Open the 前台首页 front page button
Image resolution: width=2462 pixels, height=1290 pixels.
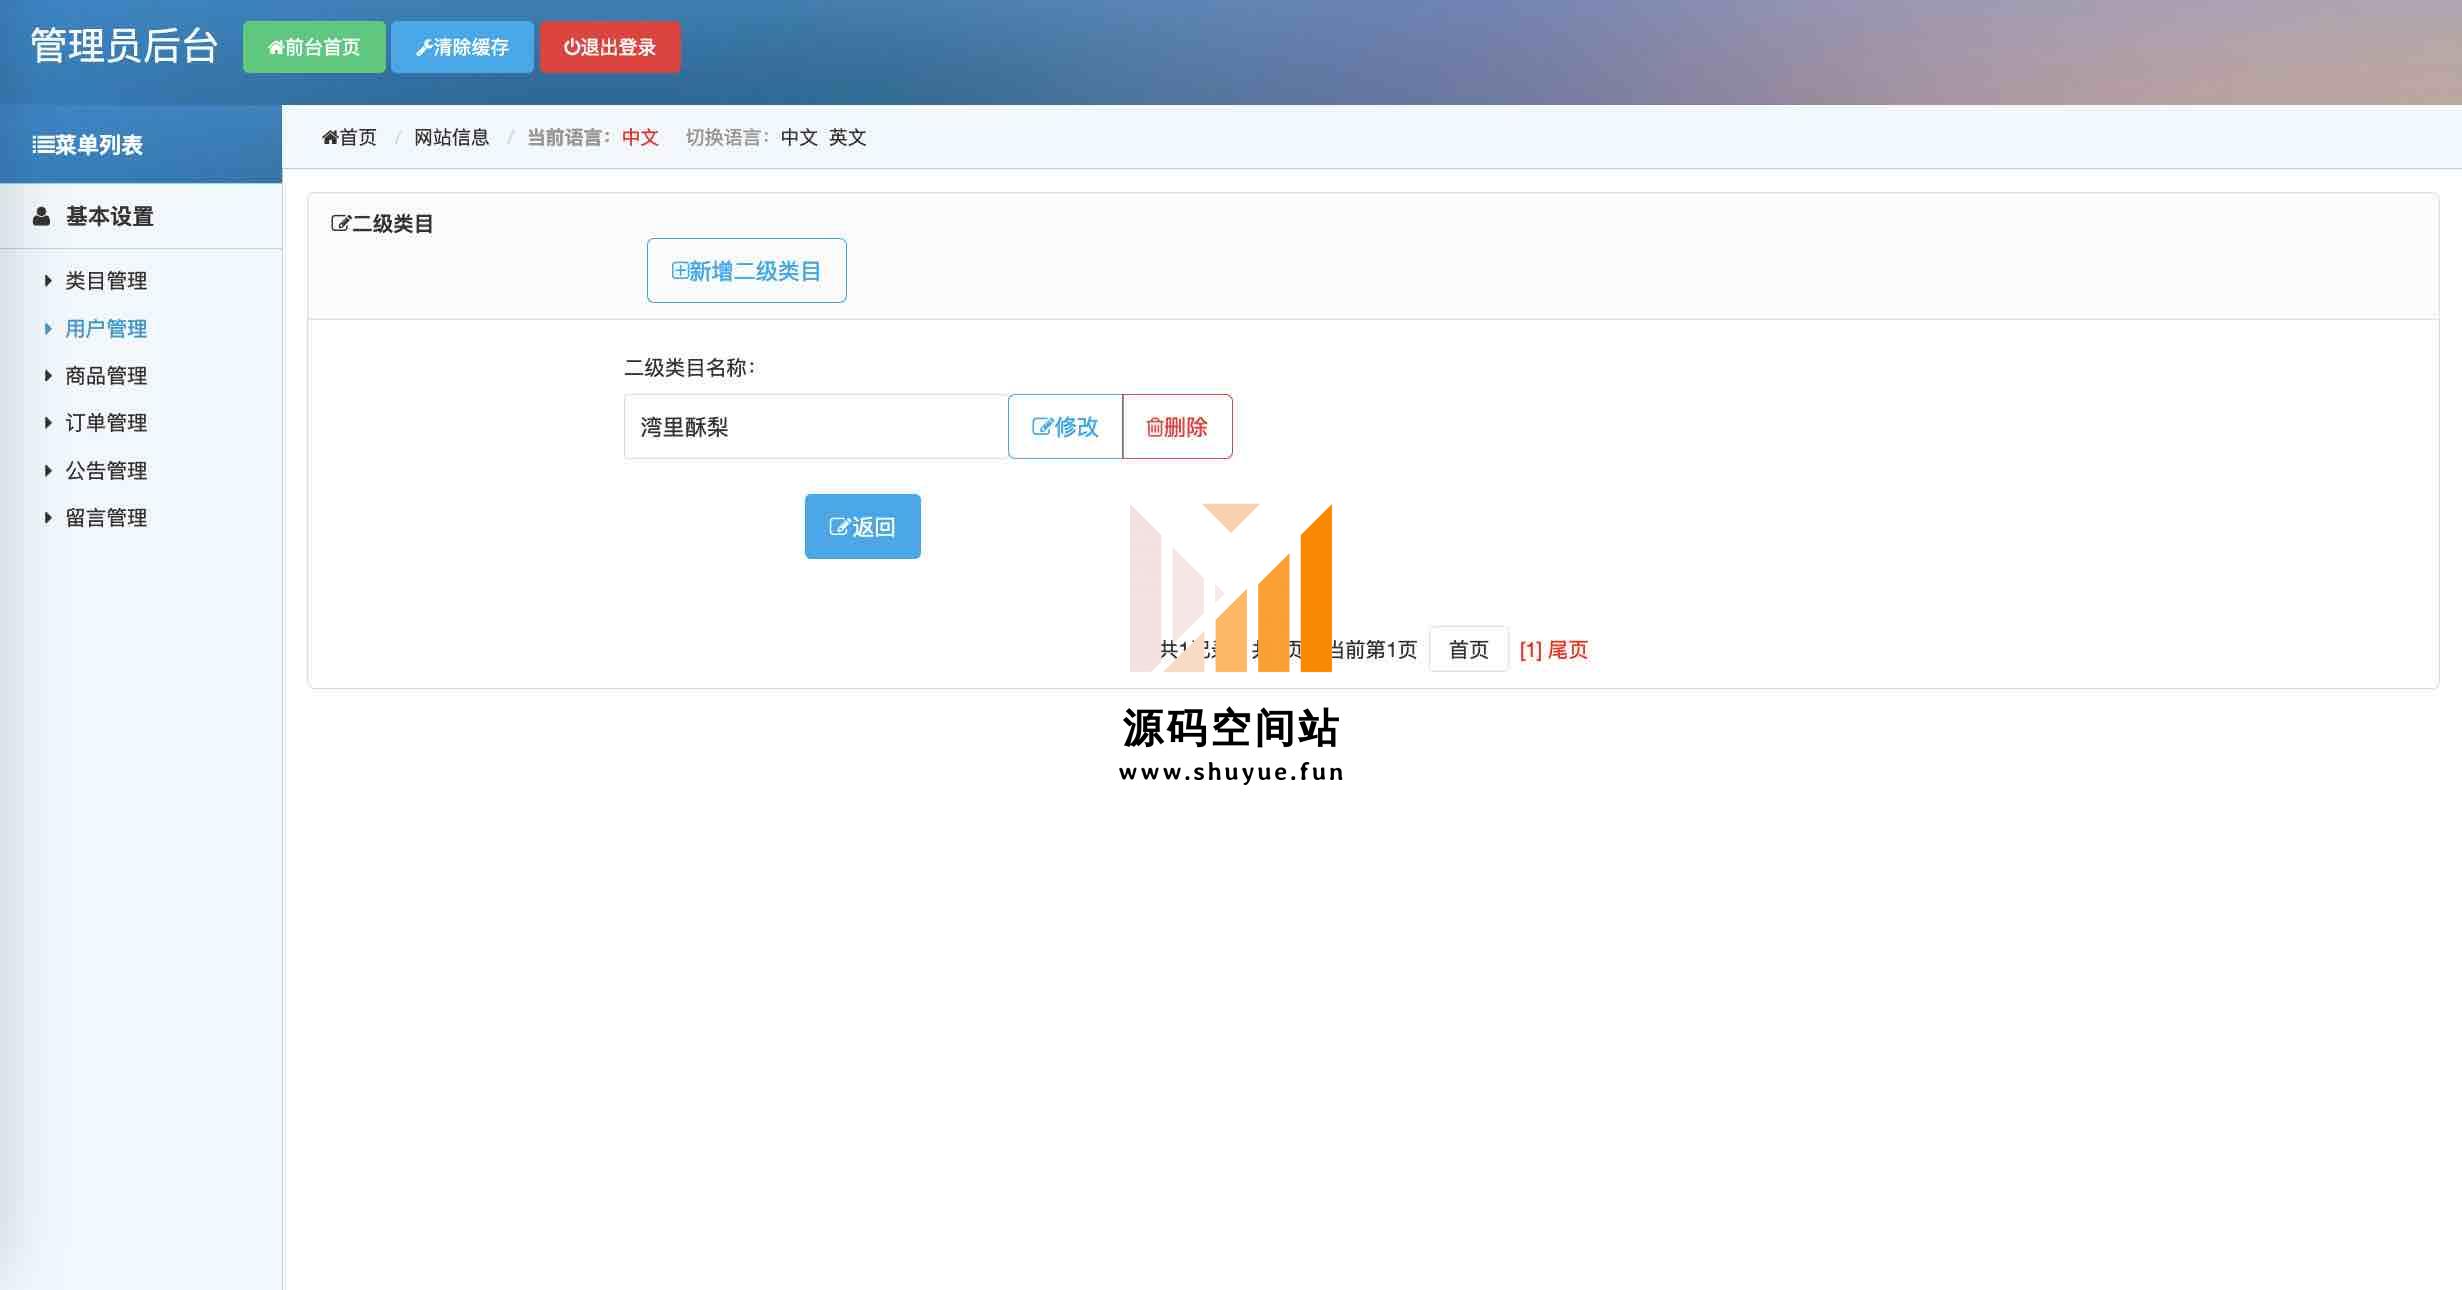click(x=314, y=47)
